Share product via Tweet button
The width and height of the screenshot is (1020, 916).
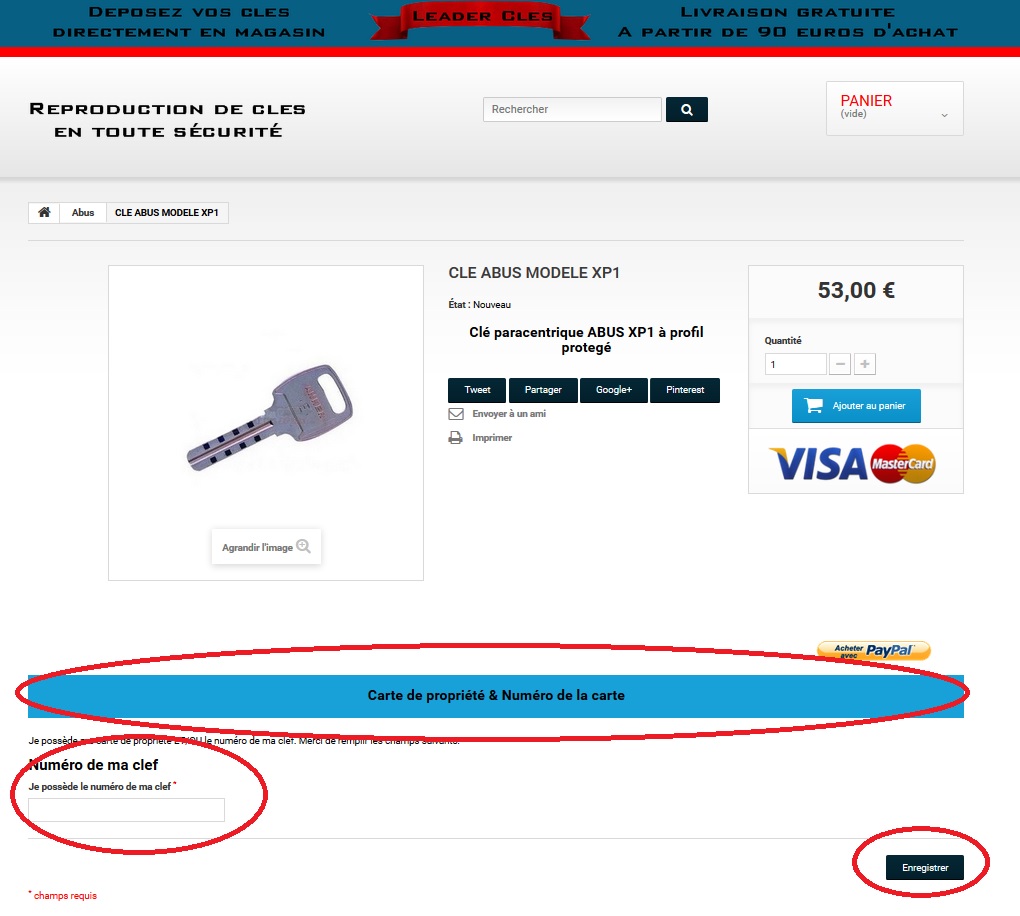tap(477, 390)
